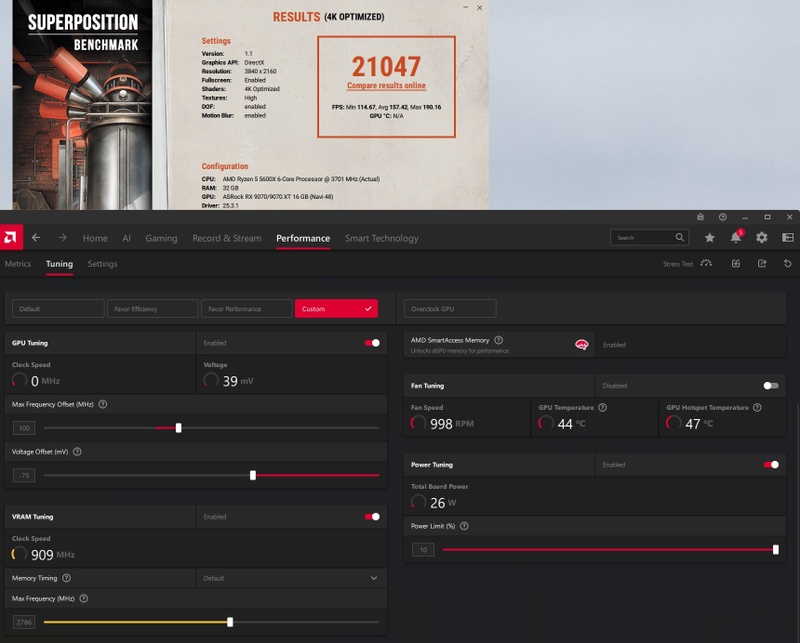Open the Gaming tab
Image resolution: width=800 pixels, height=643 pixels.
coord(161,238)
